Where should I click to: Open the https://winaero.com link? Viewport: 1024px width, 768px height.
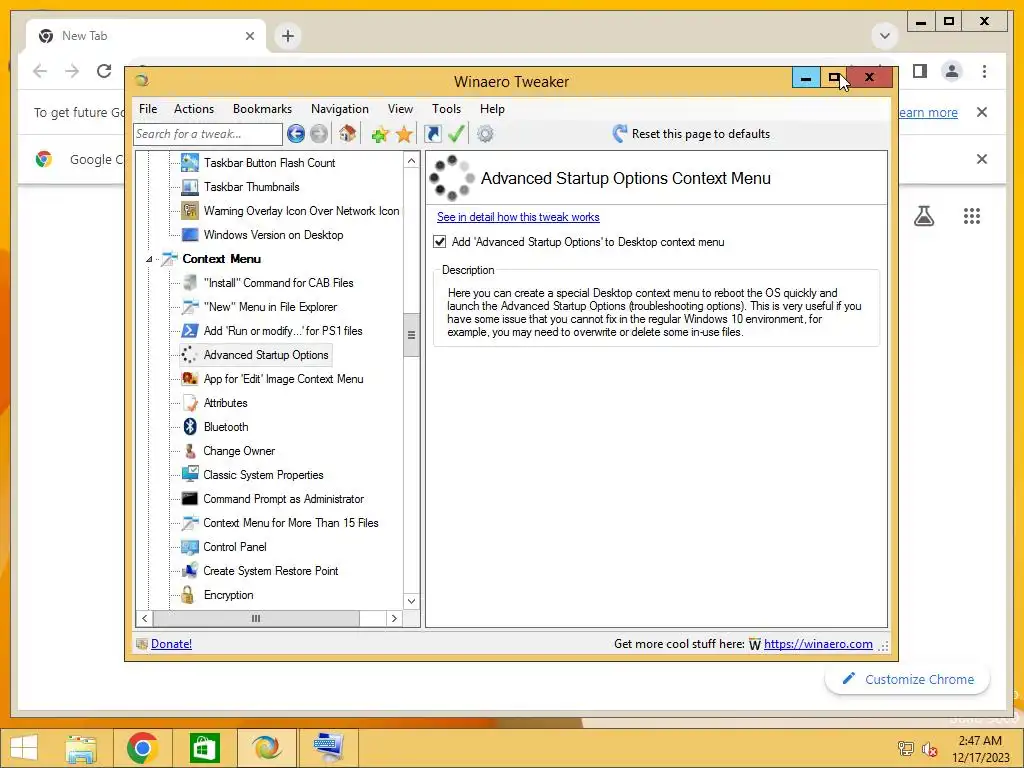point(818,644)
